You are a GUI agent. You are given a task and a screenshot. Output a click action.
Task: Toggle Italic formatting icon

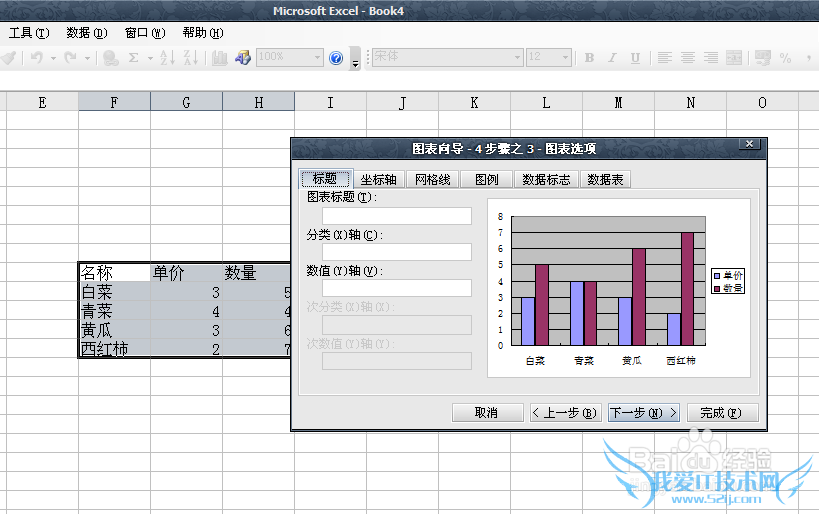(612, 57)
